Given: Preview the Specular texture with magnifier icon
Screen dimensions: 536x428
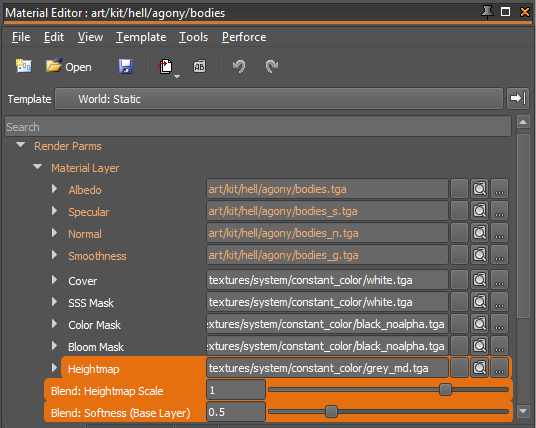Looking at the screenshot, I should 479,211.
